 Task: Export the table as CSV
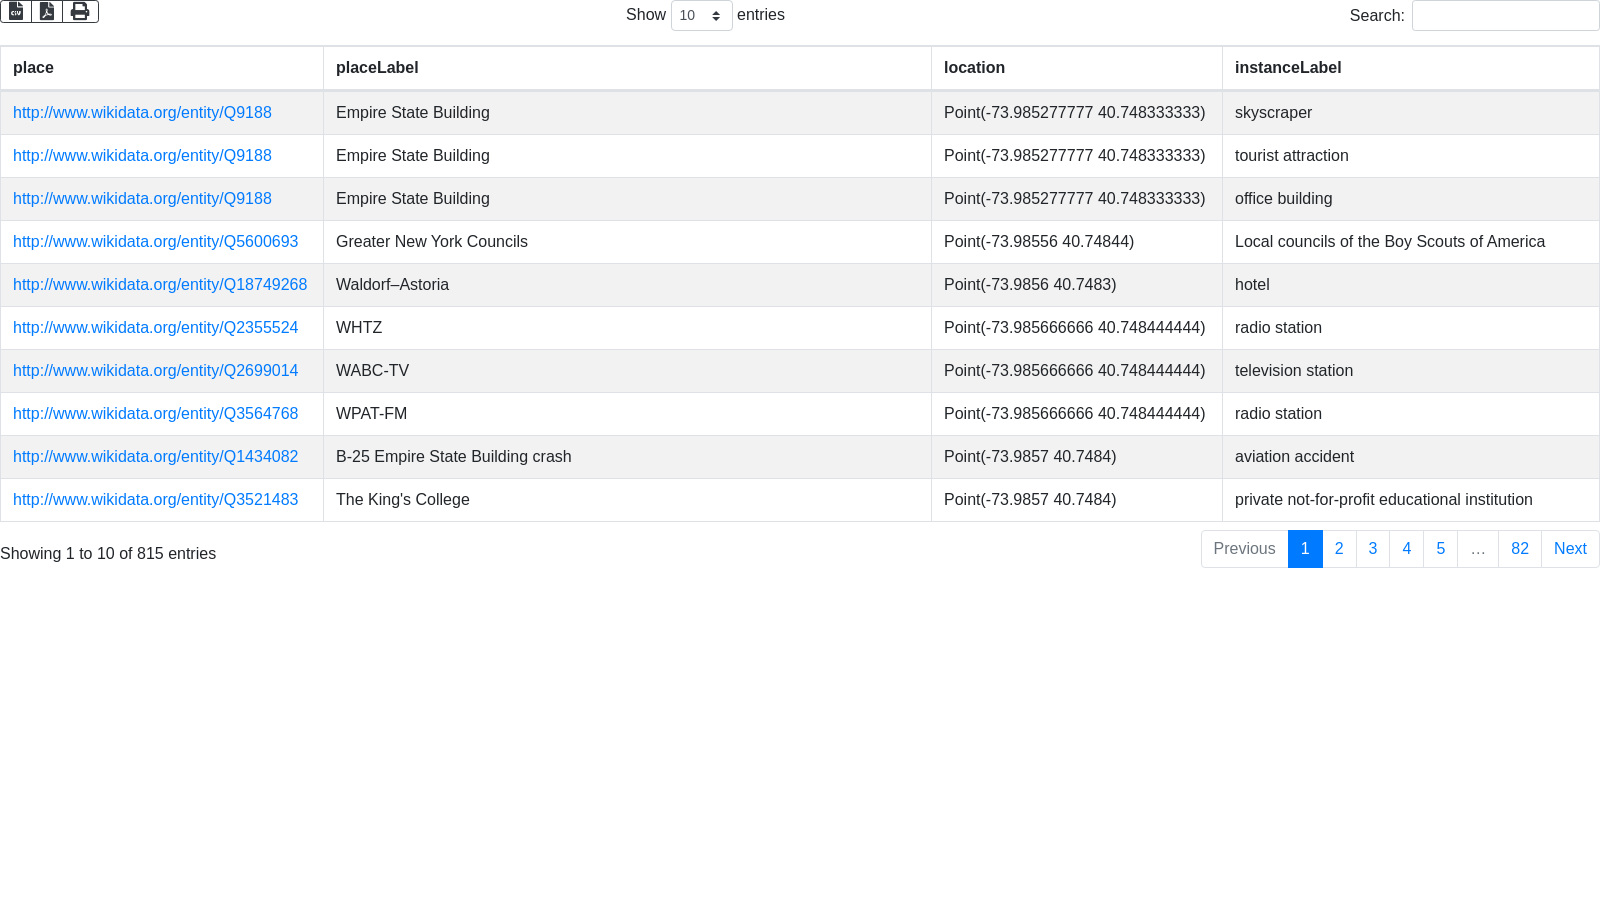point(16,11)
